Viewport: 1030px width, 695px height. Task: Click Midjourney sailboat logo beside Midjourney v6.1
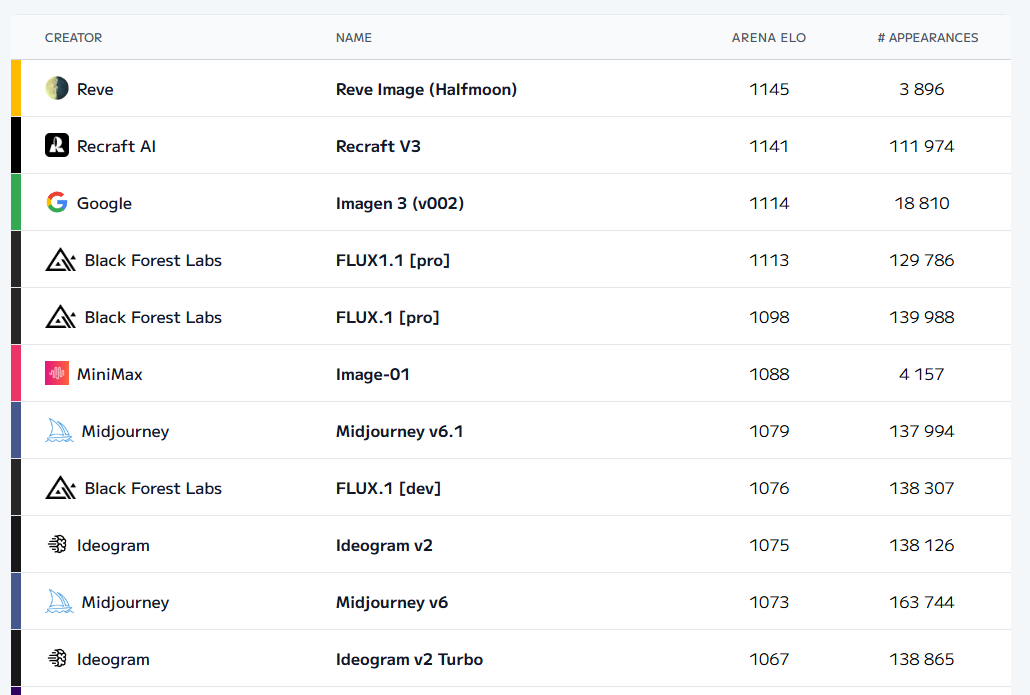tap(60, 431)
